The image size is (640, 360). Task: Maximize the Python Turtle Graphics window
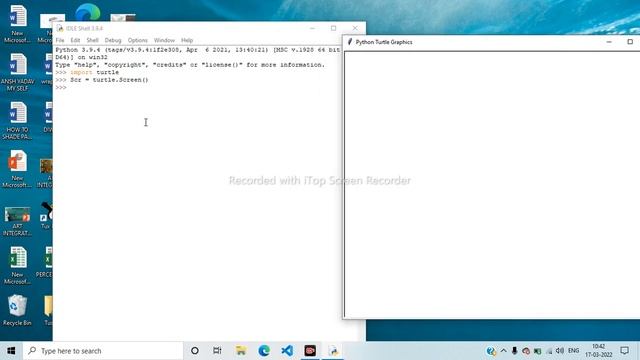[x=630, y=42]
